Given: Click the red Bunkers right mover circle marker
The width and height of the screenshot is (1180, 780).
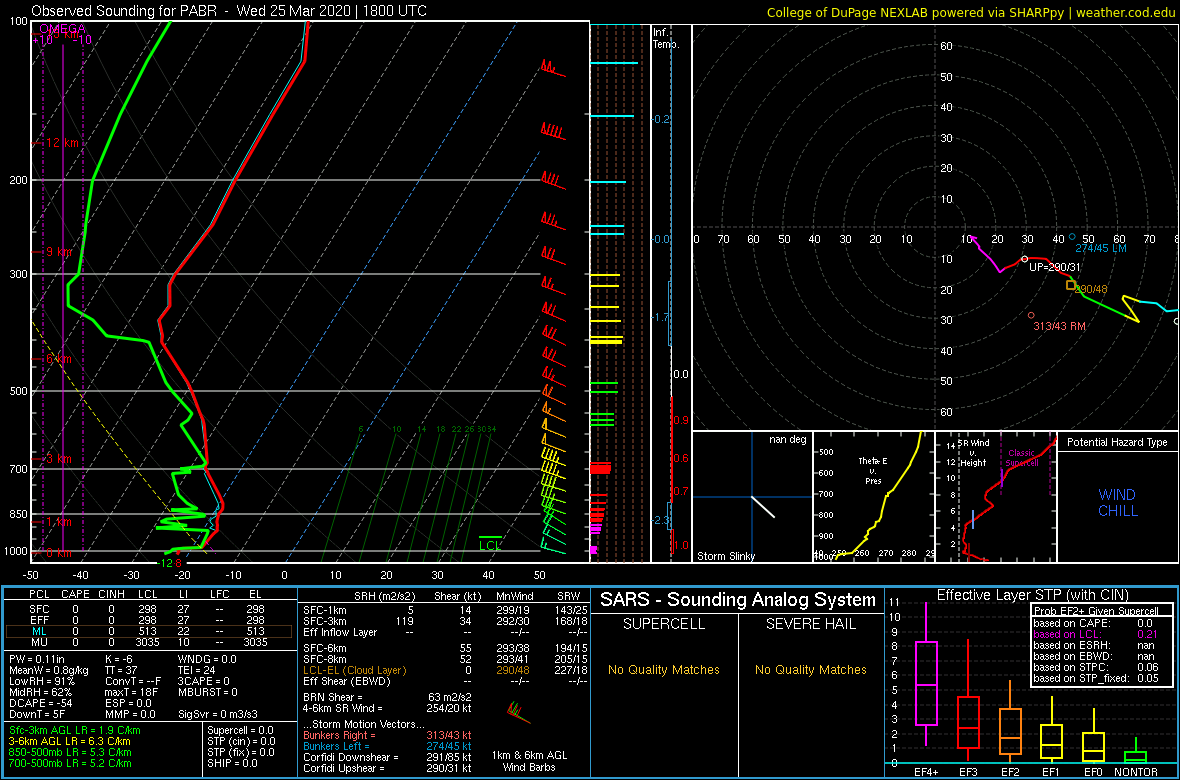Looking at the screenshot, I should tap(1030, 315).
